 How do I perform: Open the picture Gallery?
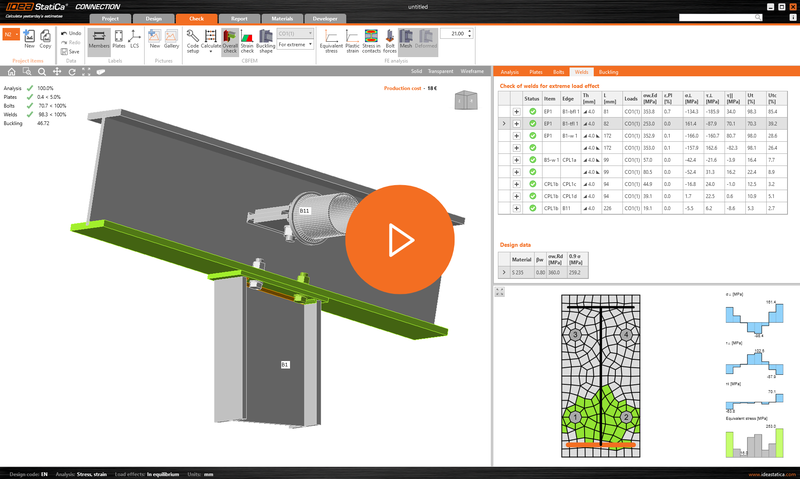click(171, 39)
